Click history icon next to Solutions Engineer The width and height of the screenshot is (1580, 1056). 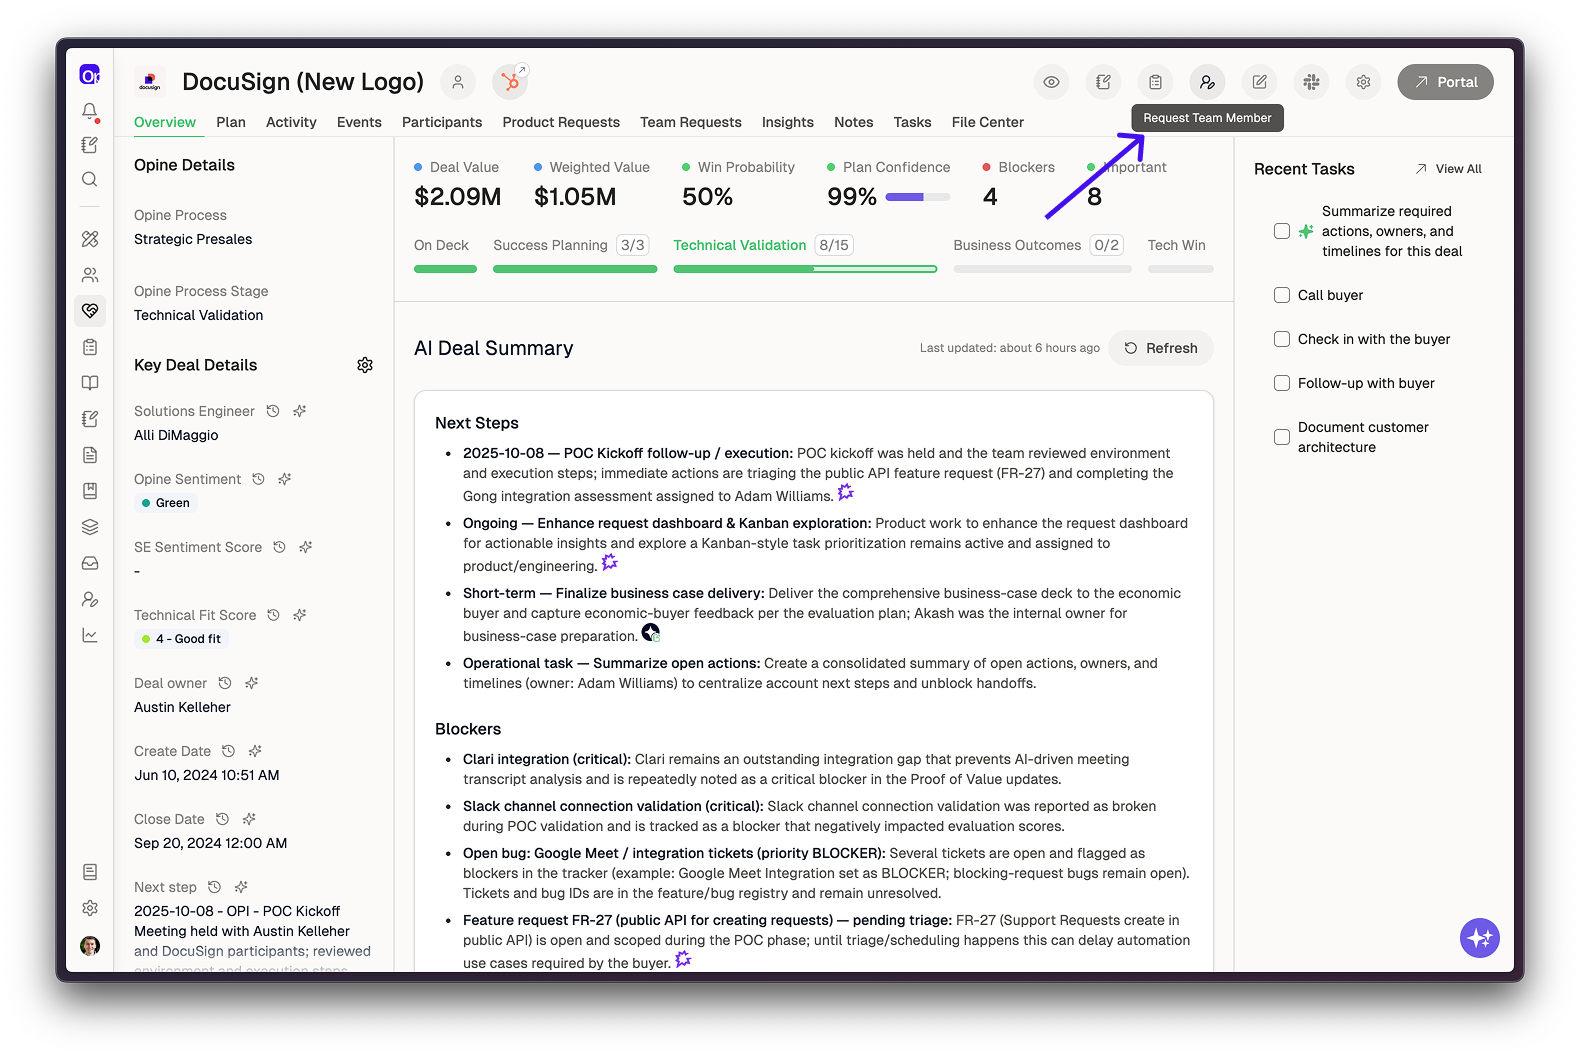pos(273,411)
